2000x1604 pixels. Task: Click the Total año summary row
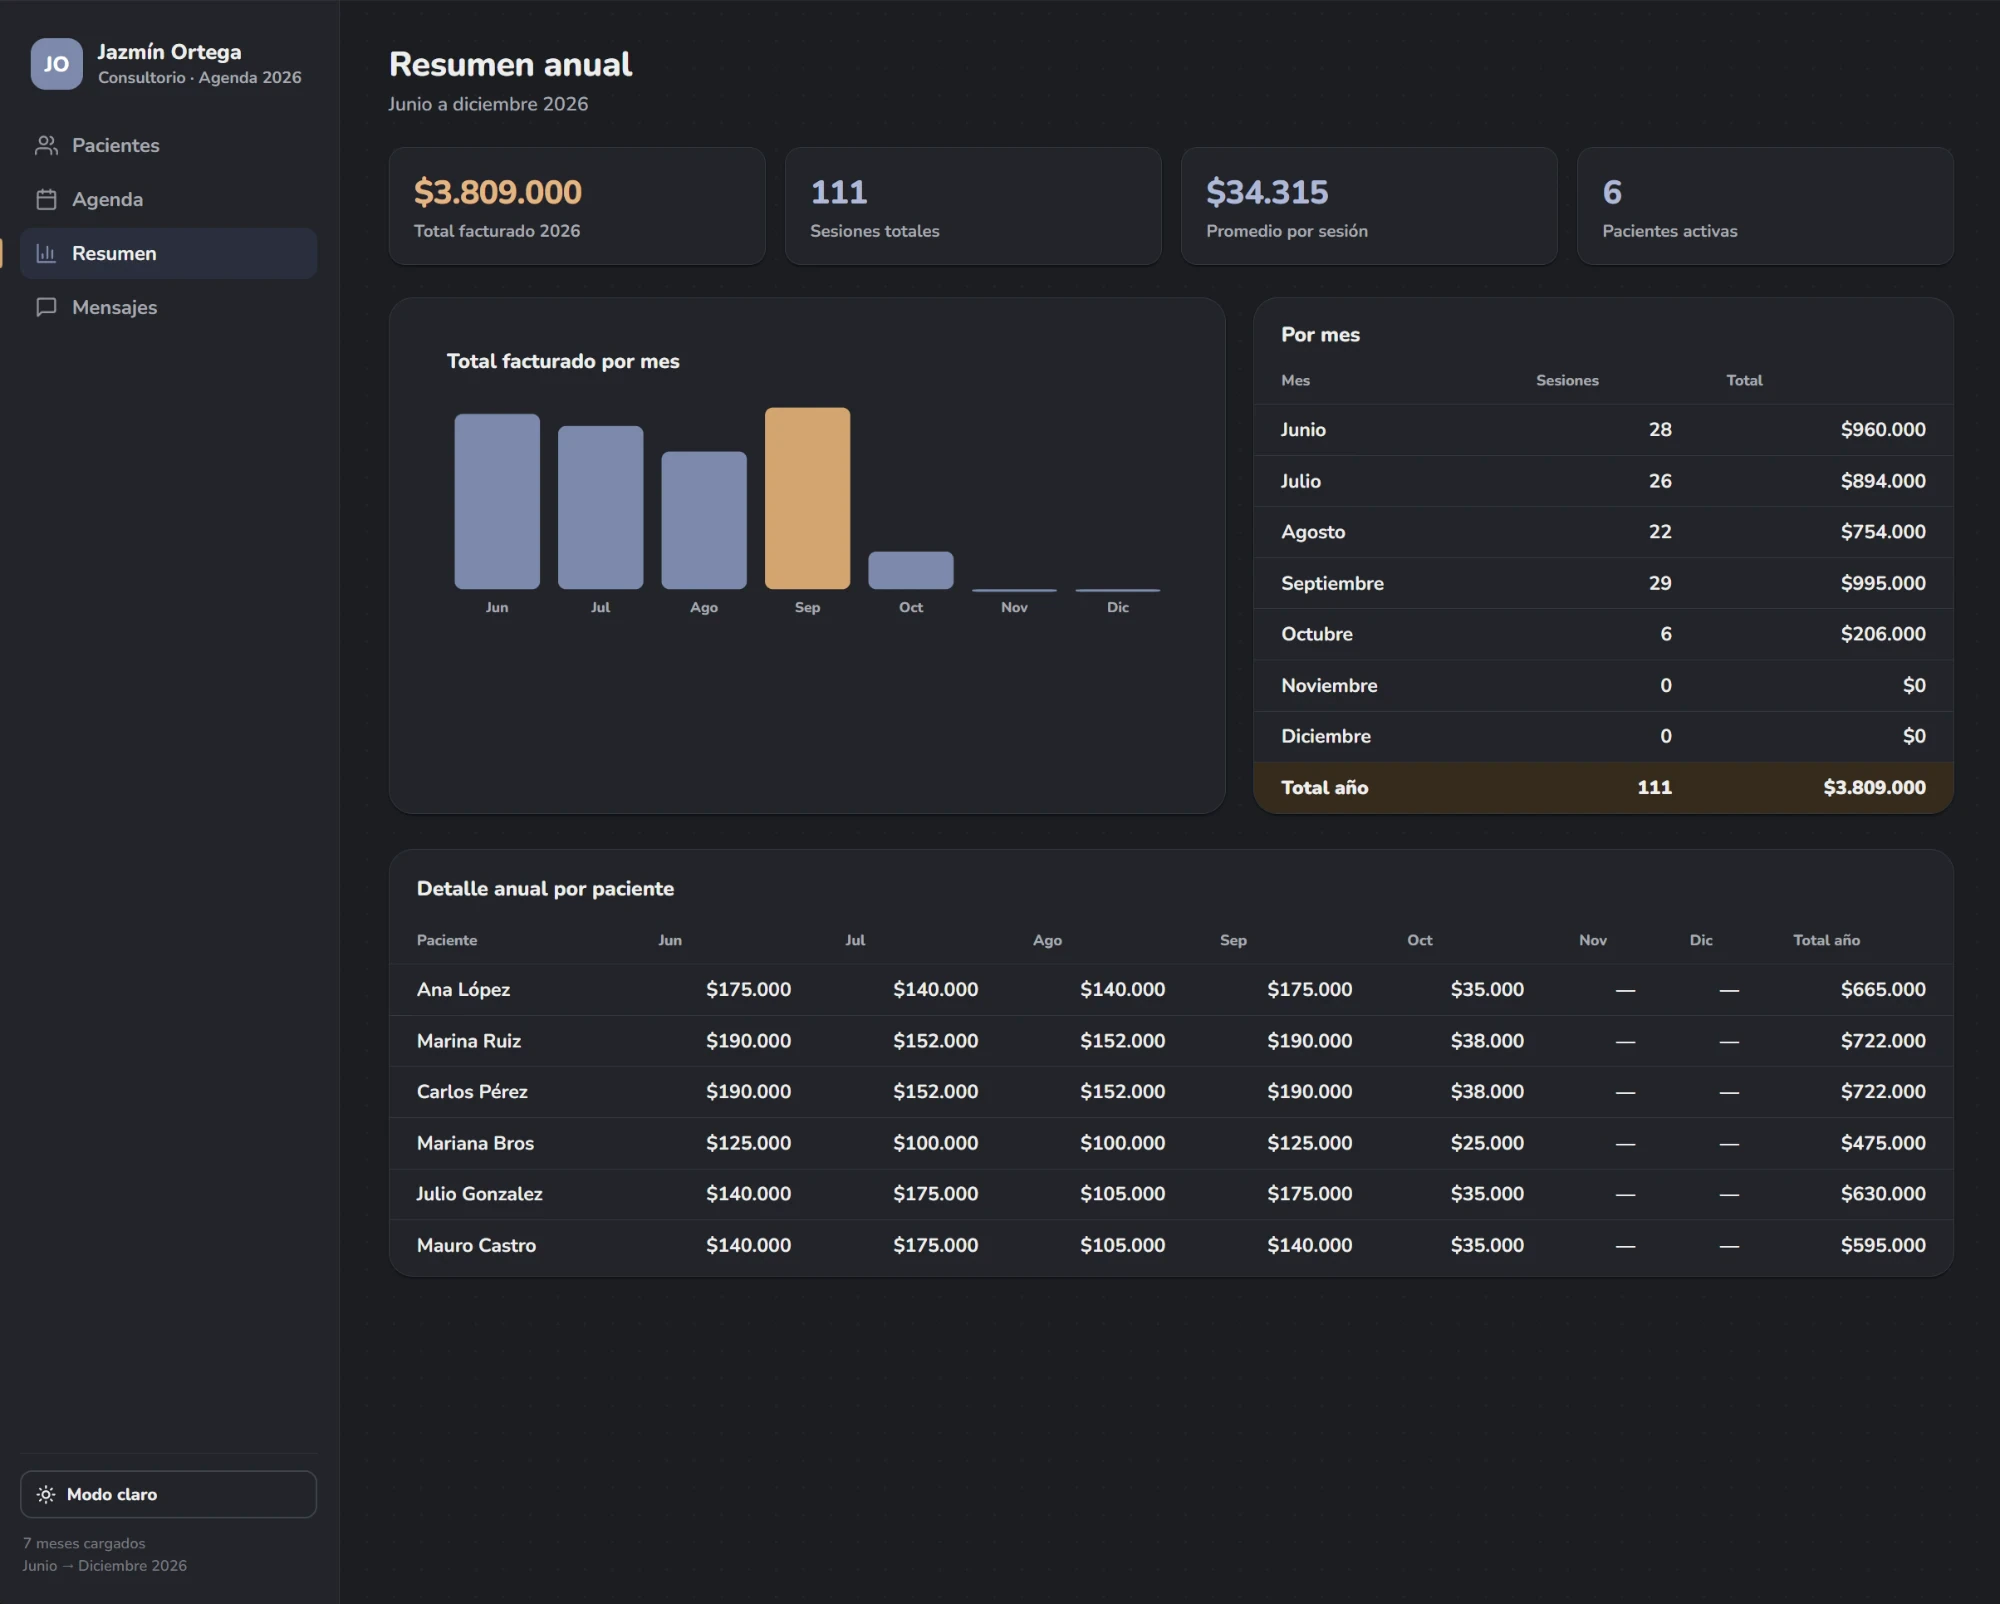(1603, 788)
